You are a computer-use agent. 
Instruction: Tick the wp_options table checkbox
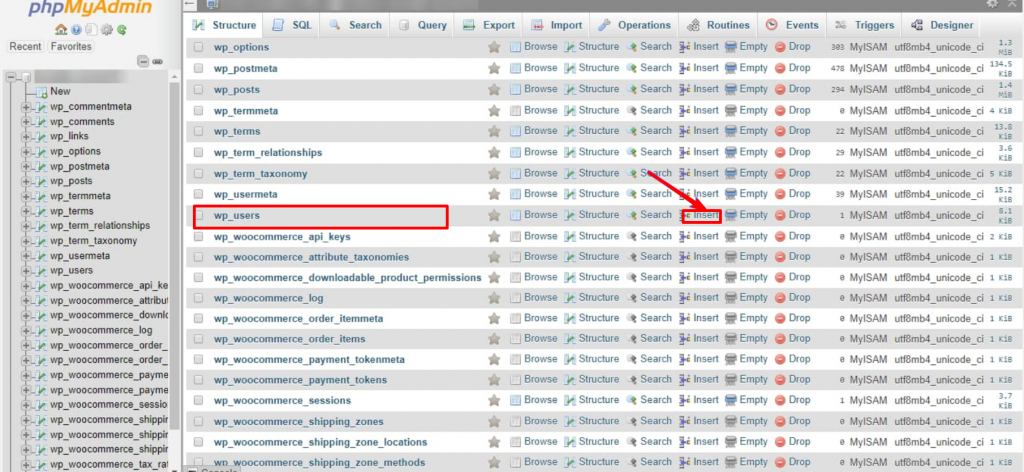(198, 47)
